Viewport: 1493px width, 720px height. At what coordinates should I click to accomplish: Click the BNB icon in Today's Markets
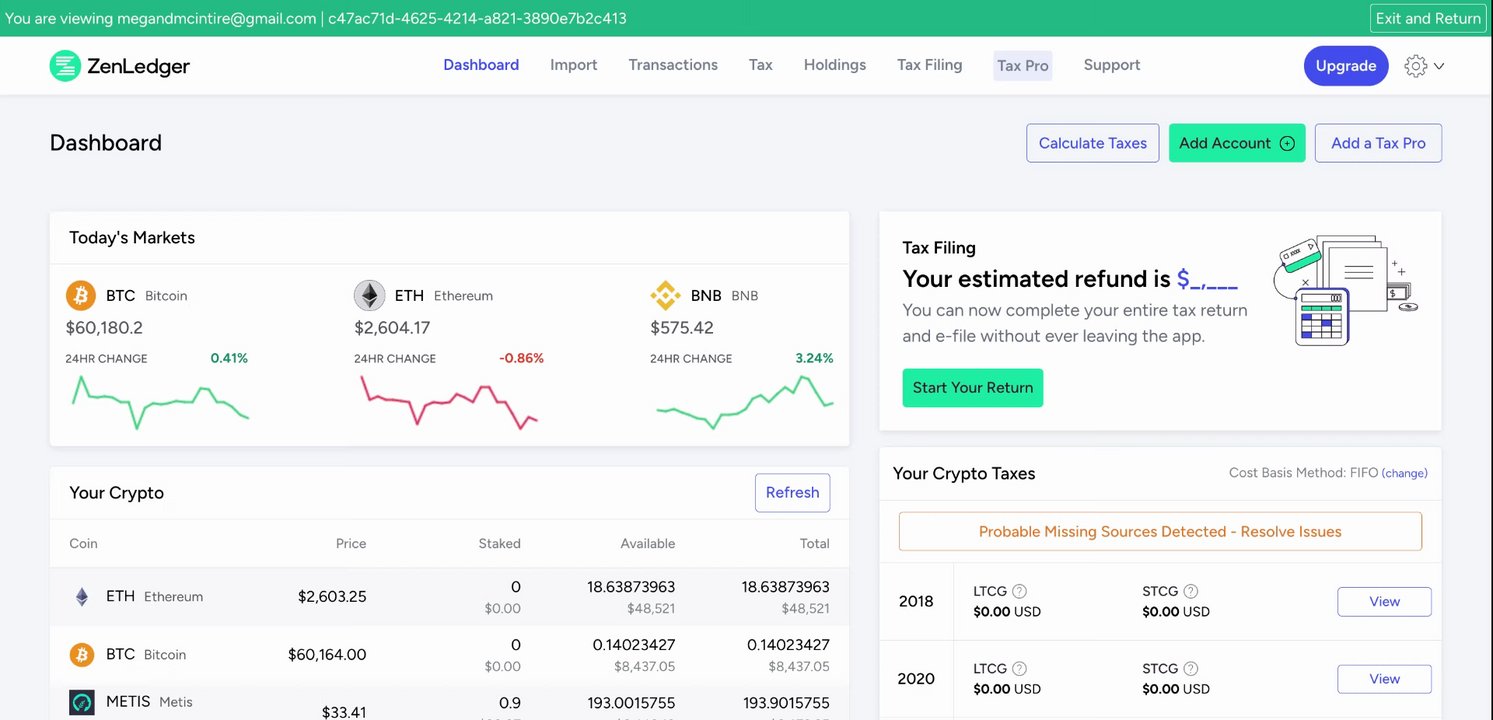[666, 296]
